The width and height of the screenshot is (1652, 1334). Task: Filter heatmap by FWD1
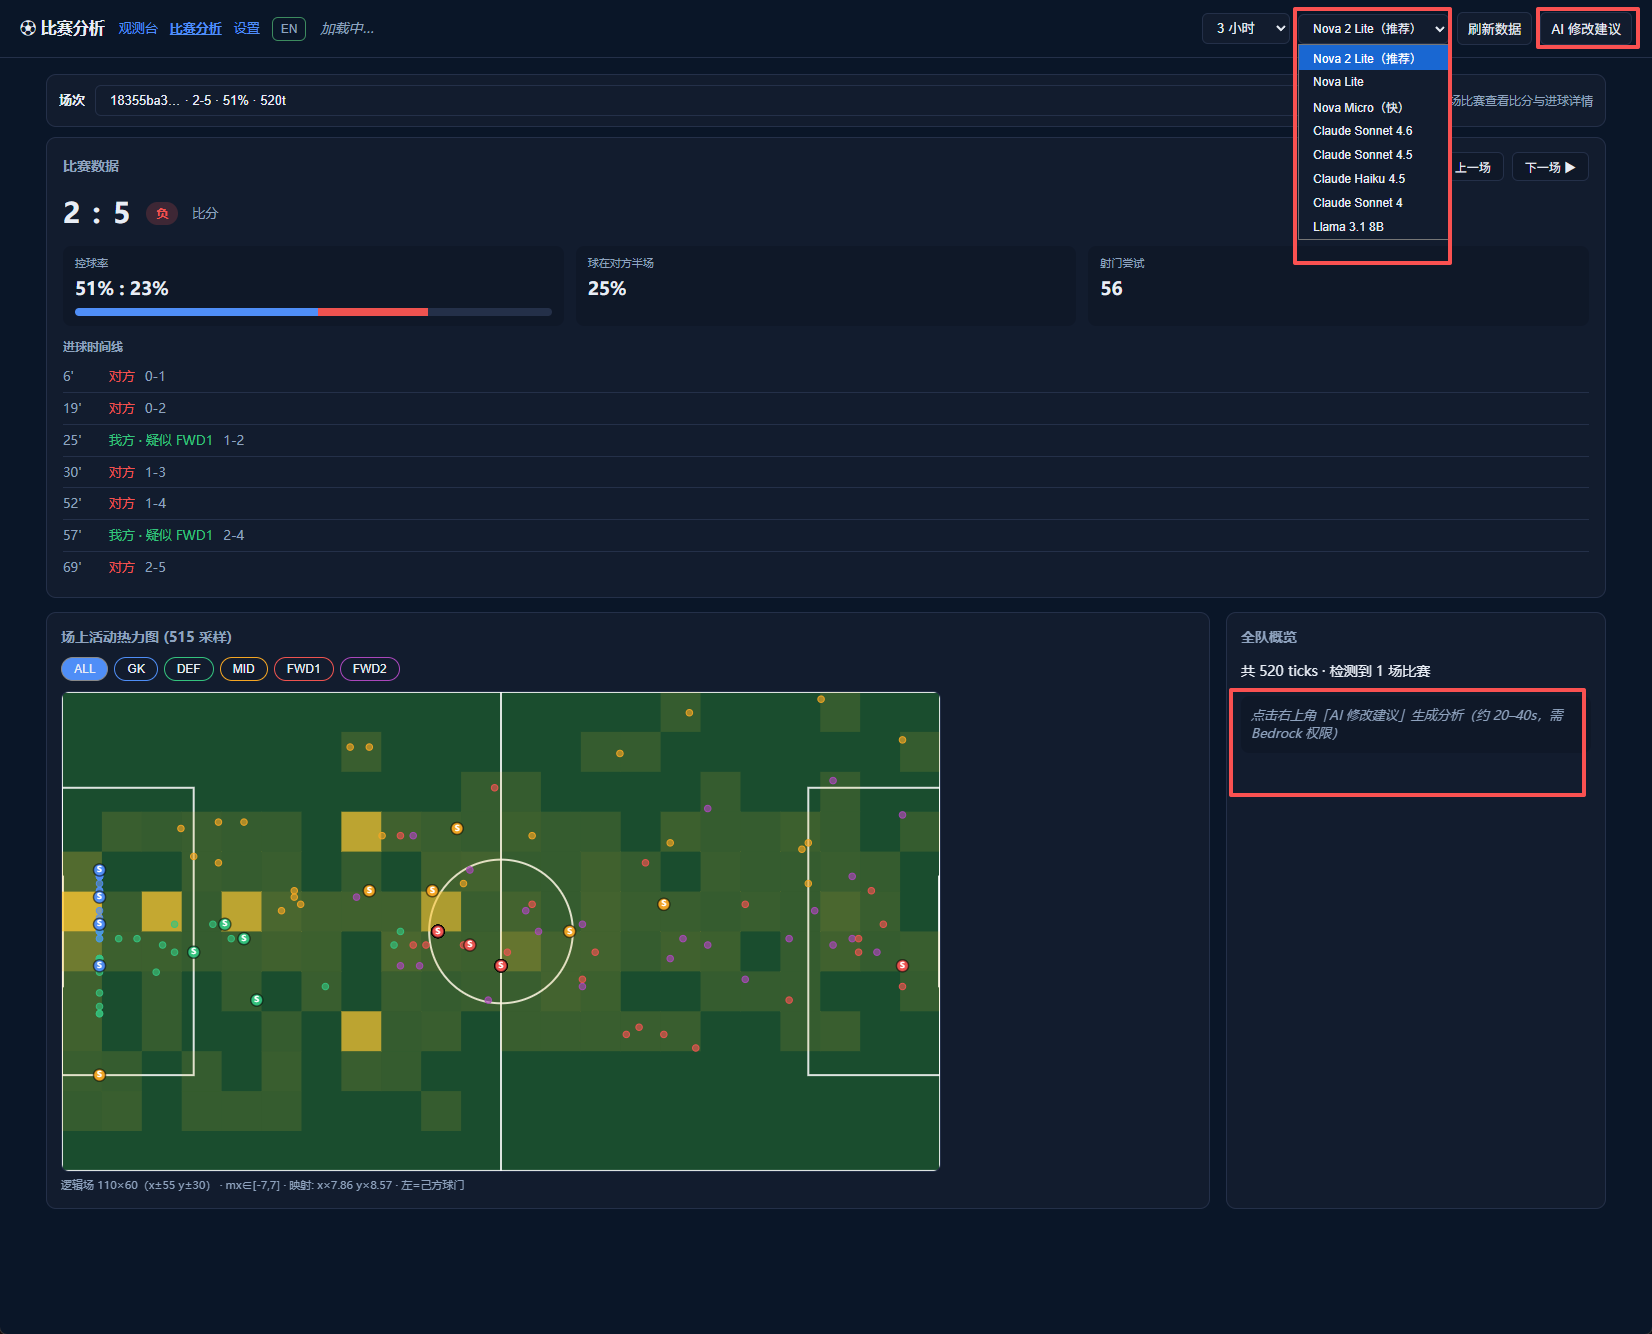304,669
